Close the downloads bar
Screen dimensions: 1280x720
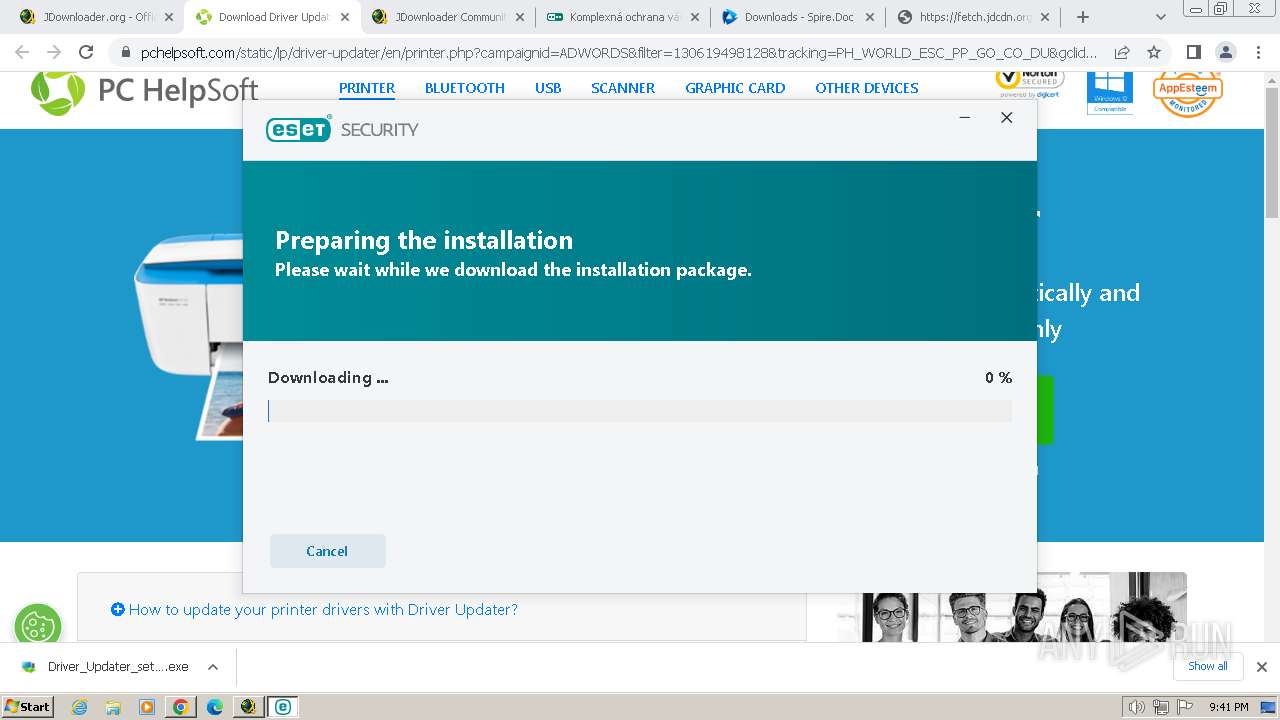(1262, 667)
